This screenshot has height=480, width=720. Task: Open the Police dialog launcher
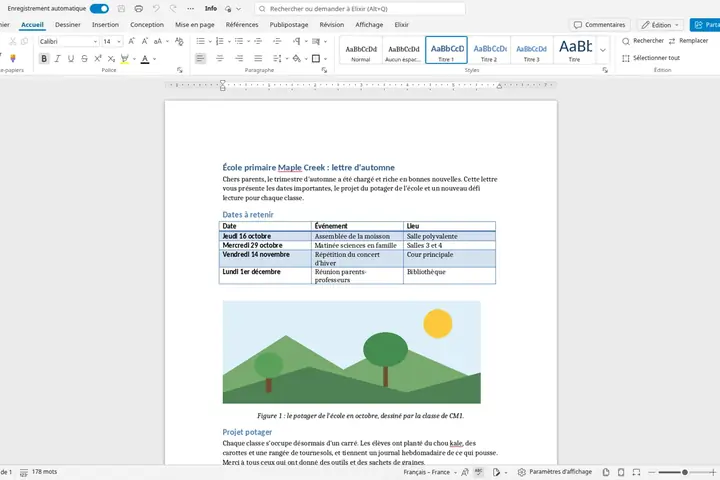[x=180, y=70]
